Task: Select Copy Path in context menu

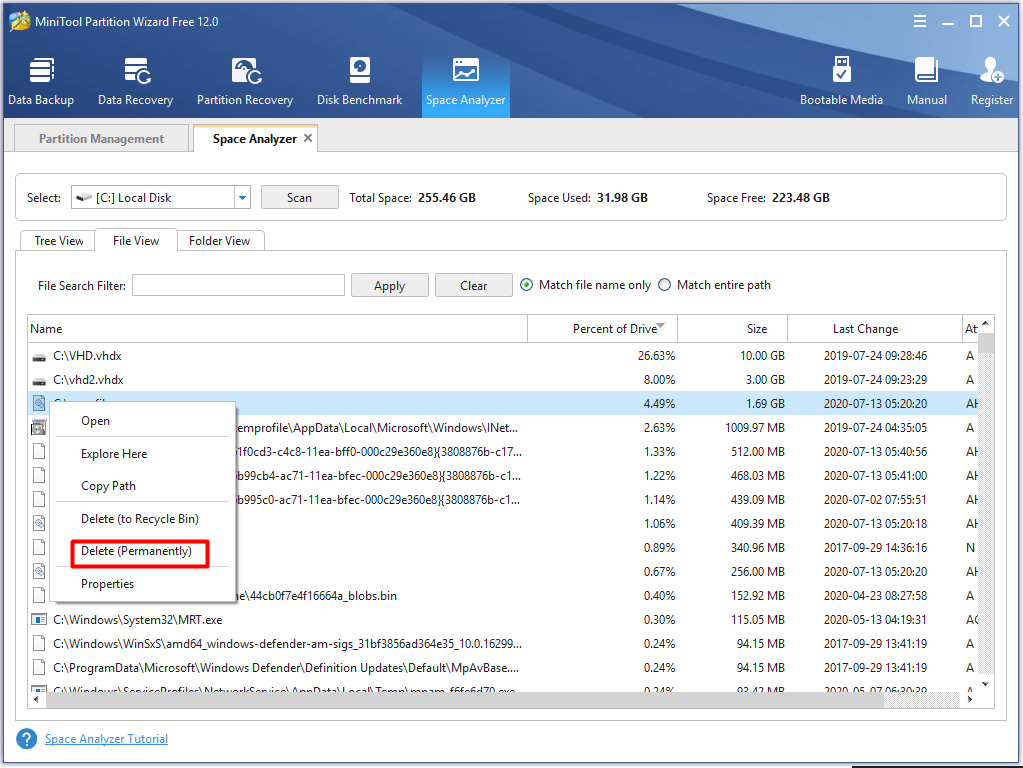Action: point(108,486)
